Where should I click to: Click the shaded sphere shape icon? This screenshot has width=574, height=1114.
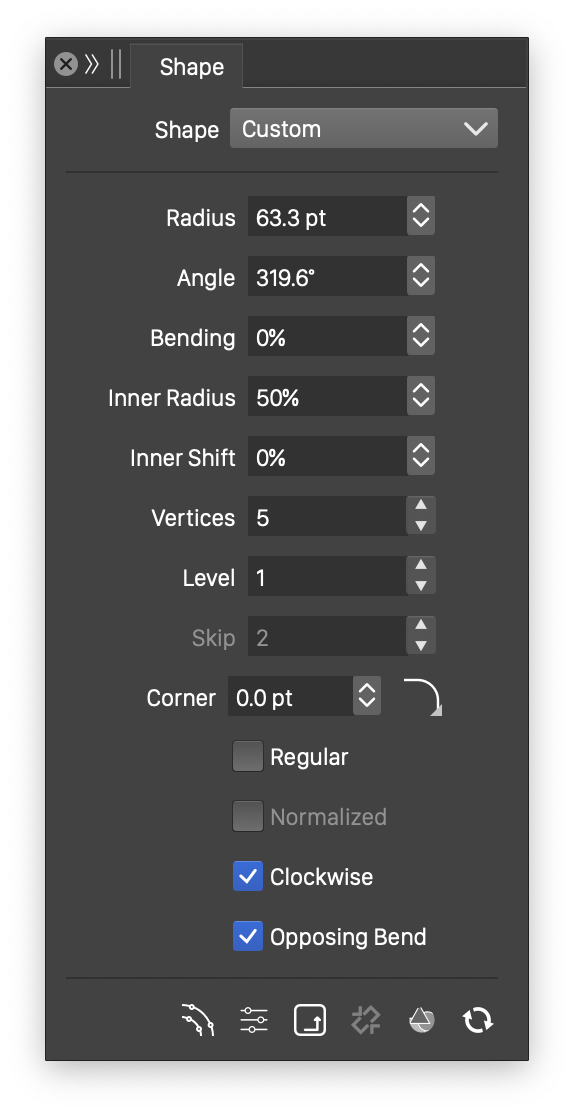pos(421,1020)
